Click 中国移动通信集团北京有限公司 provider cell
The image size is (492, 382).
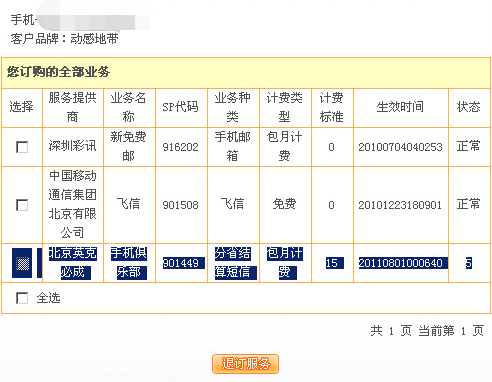pos(73,205)
